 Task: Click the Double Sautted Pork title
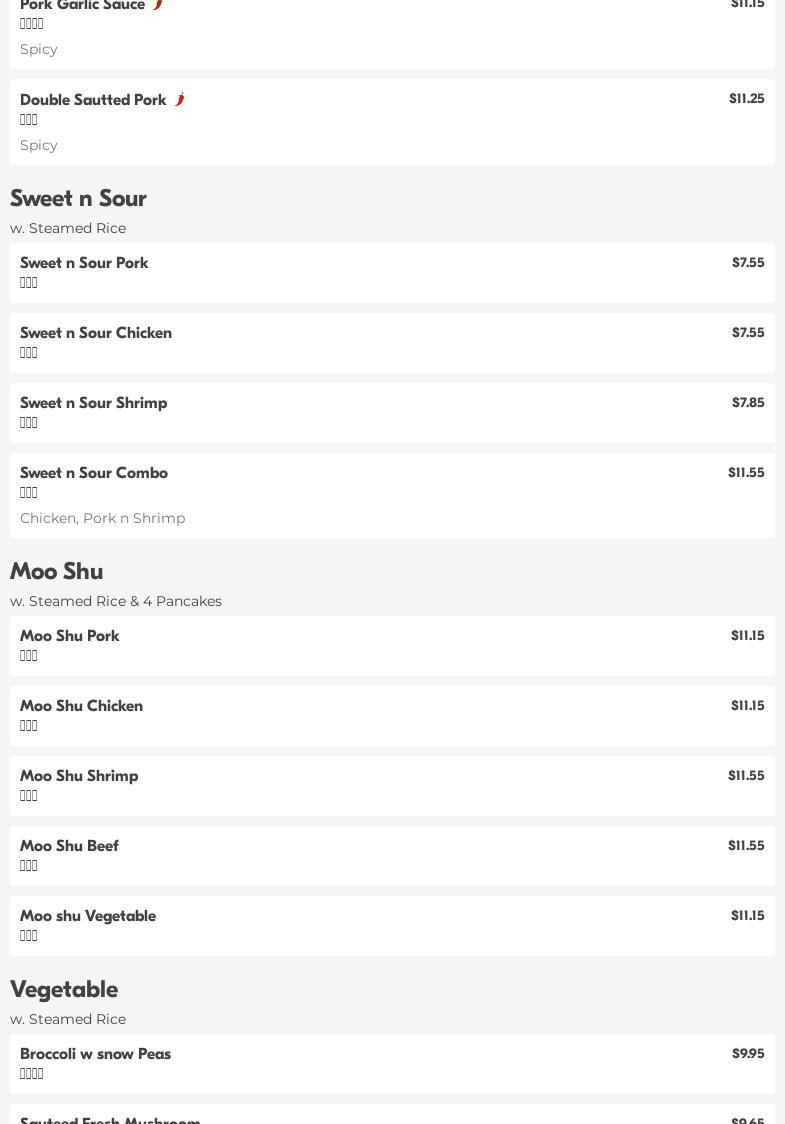click(x=93, y=100)
